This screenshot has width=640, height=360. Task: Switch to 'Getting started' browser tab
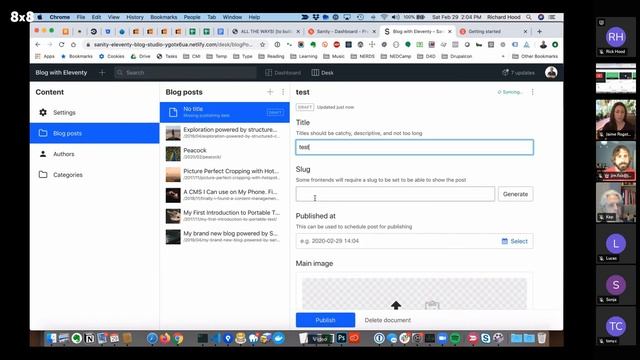click(x=493, y=31)
